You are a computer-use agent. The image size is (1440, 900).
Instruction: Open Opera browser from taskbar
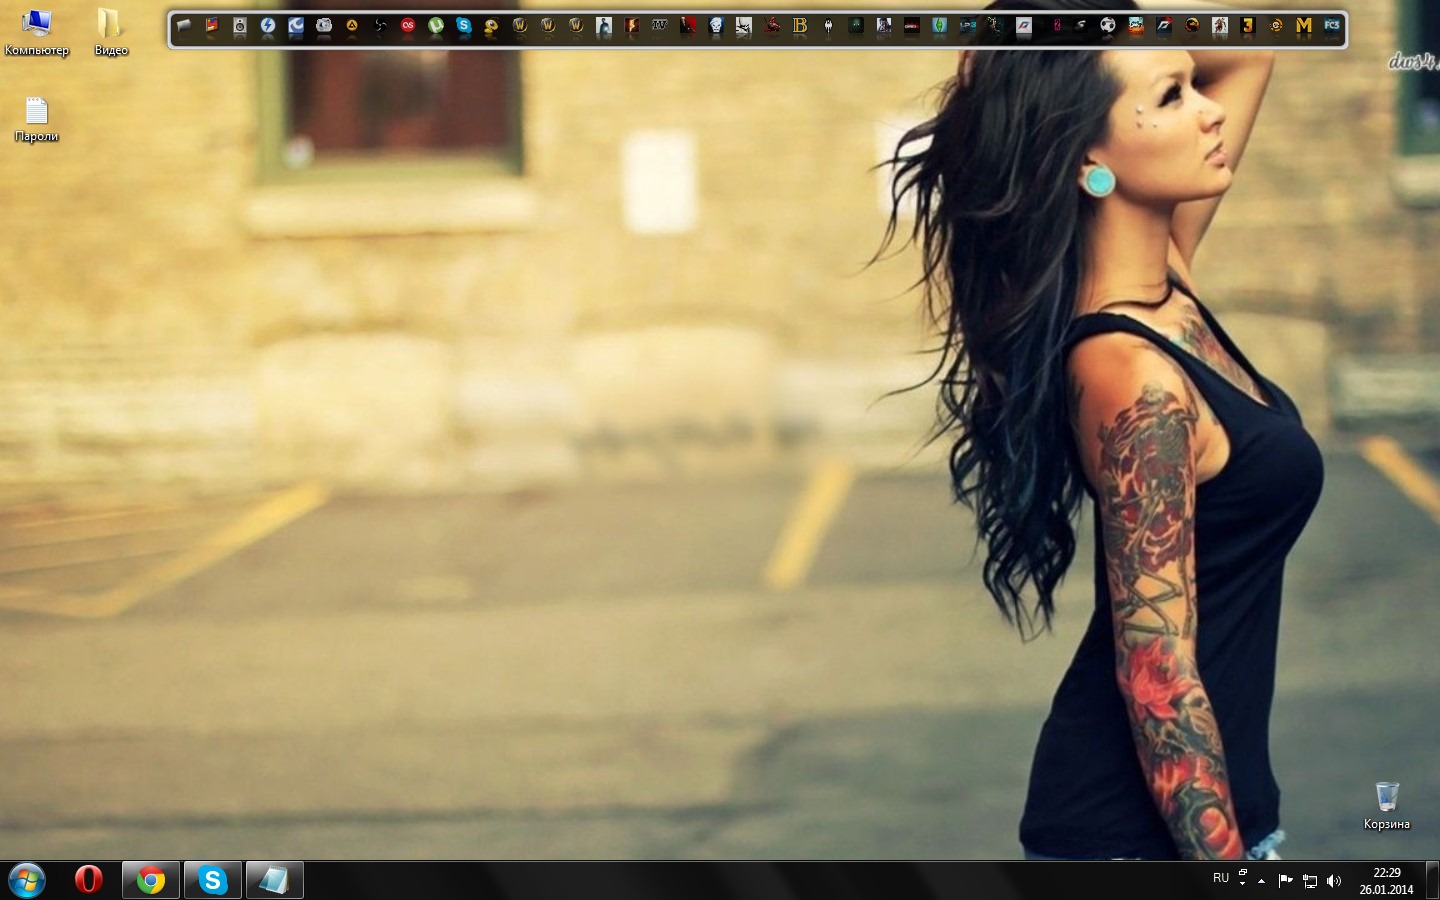[x=89, y=880]
